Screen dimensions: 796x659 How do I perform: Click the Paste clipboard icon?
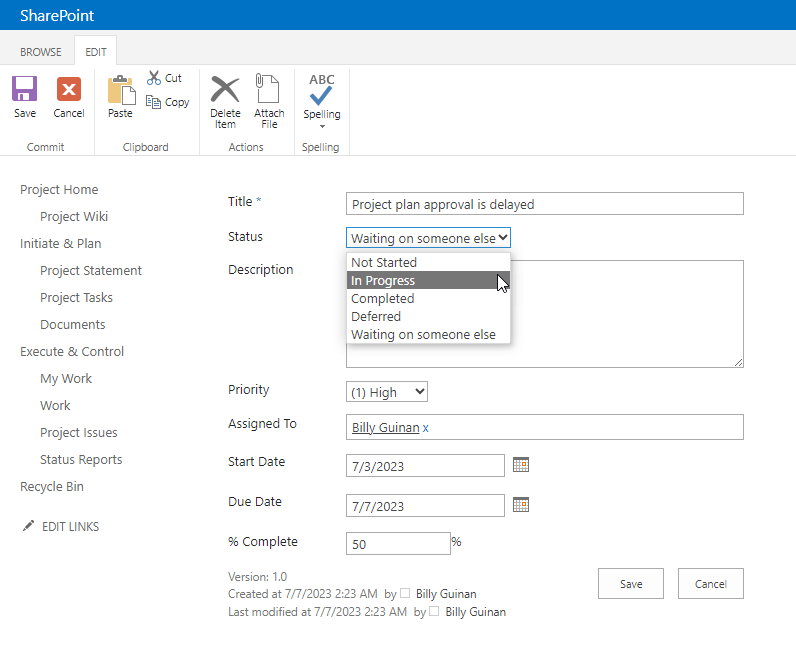point(120,90)
